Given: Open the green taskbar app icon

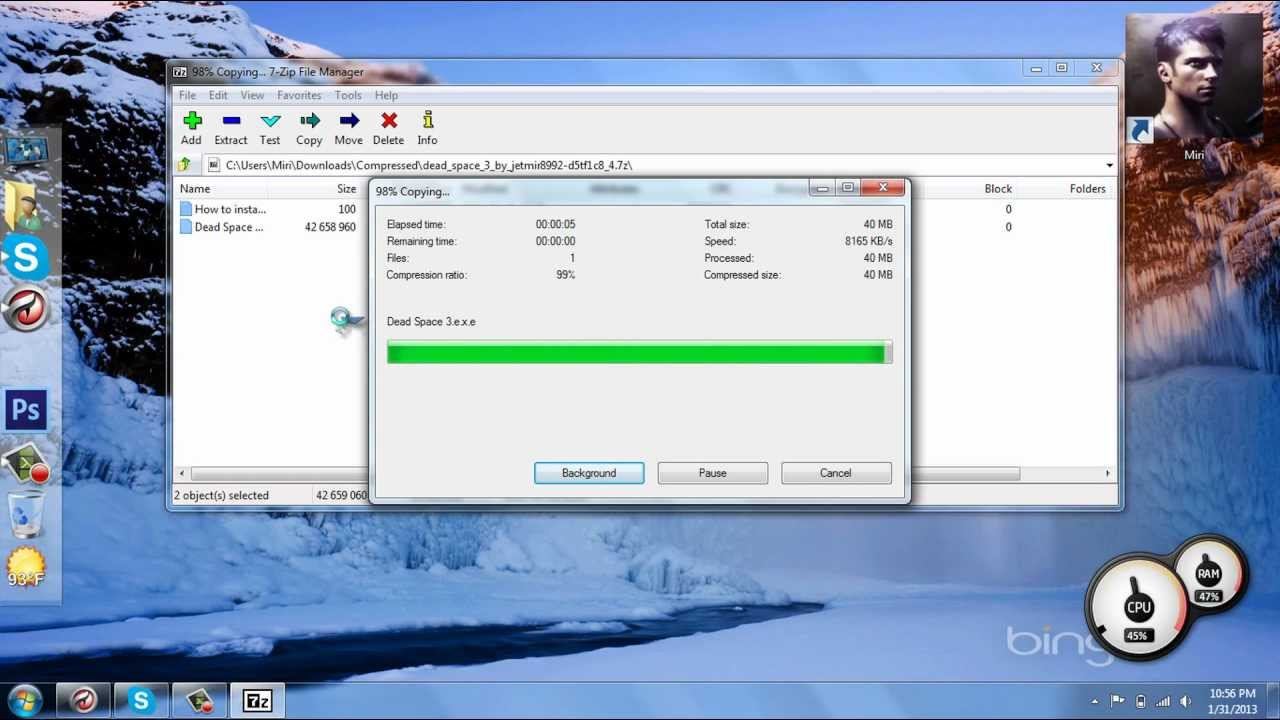Looking at the screenshot, I should point(199,701).
